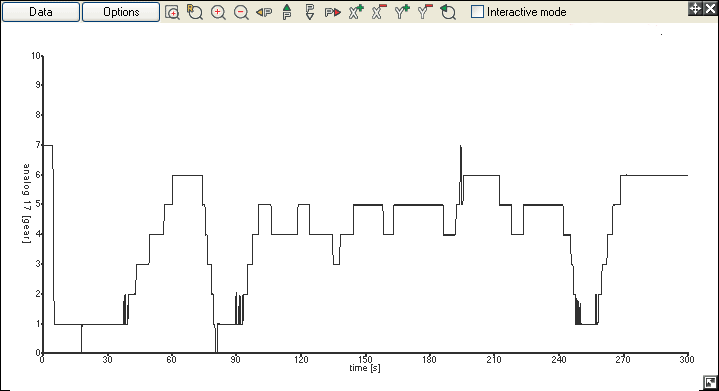Click the resize corner icon at bottom right
The height and width of the screenshot is (391, 719).
pyautogui.click(x=710, y=383)
